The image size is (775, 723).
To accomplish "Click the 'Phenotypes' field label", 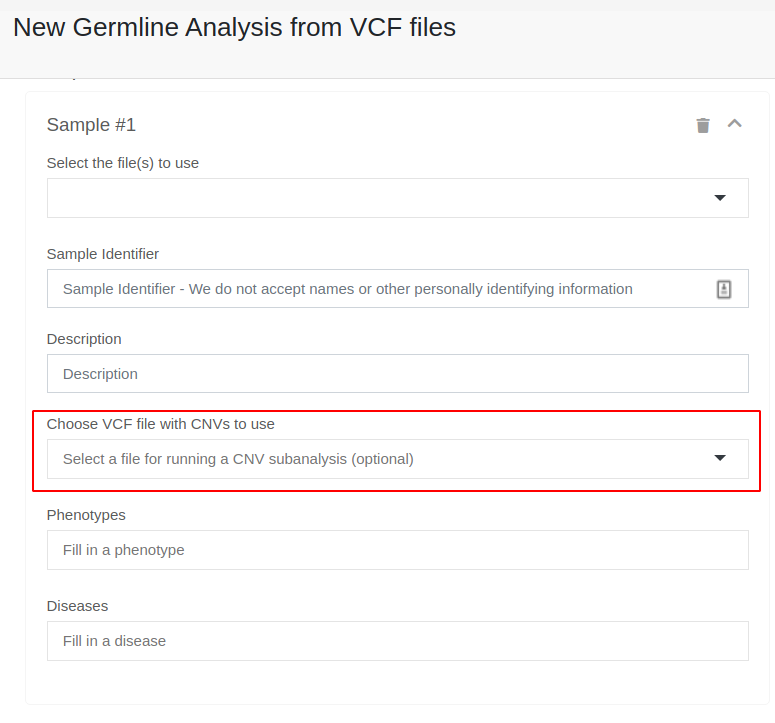I will 86,515.
